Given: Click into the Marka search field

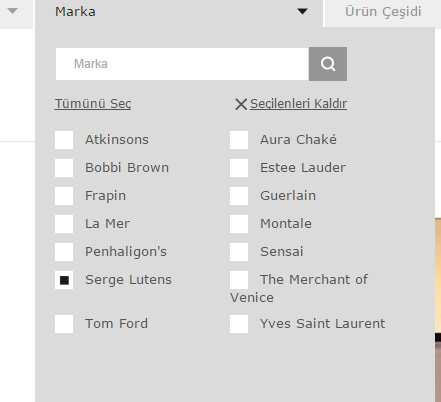Looking at the screenshot, I should click(x=182, y=64).
